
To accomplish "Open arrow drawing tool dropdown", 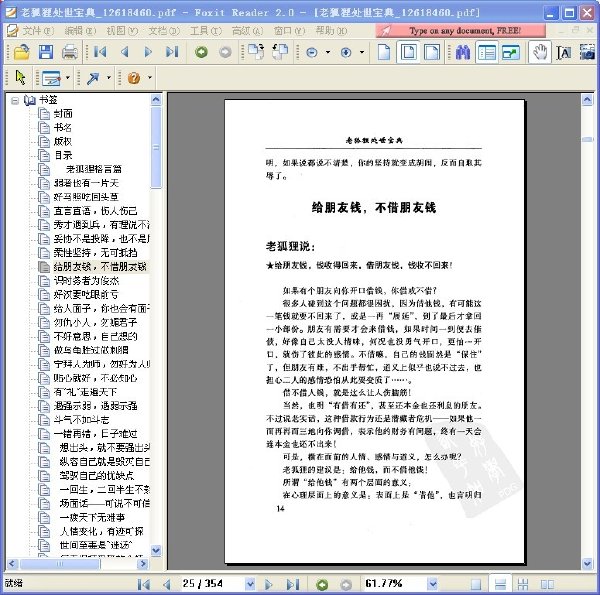I will coord(109,78).
